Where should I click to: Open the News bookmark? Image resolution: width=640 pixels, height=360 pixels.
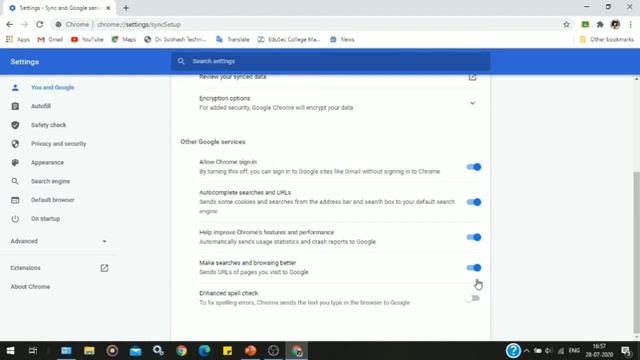coord(342,40)
